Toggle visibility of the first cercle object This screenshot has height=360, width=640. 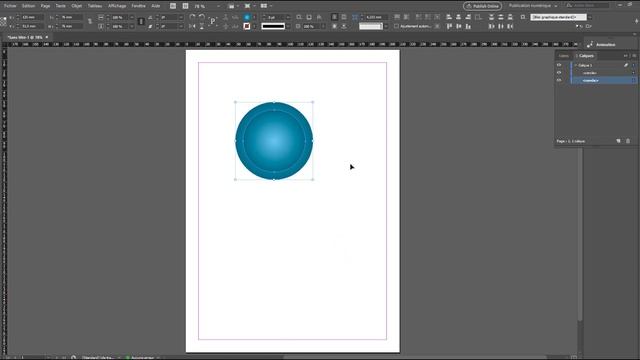559,73
